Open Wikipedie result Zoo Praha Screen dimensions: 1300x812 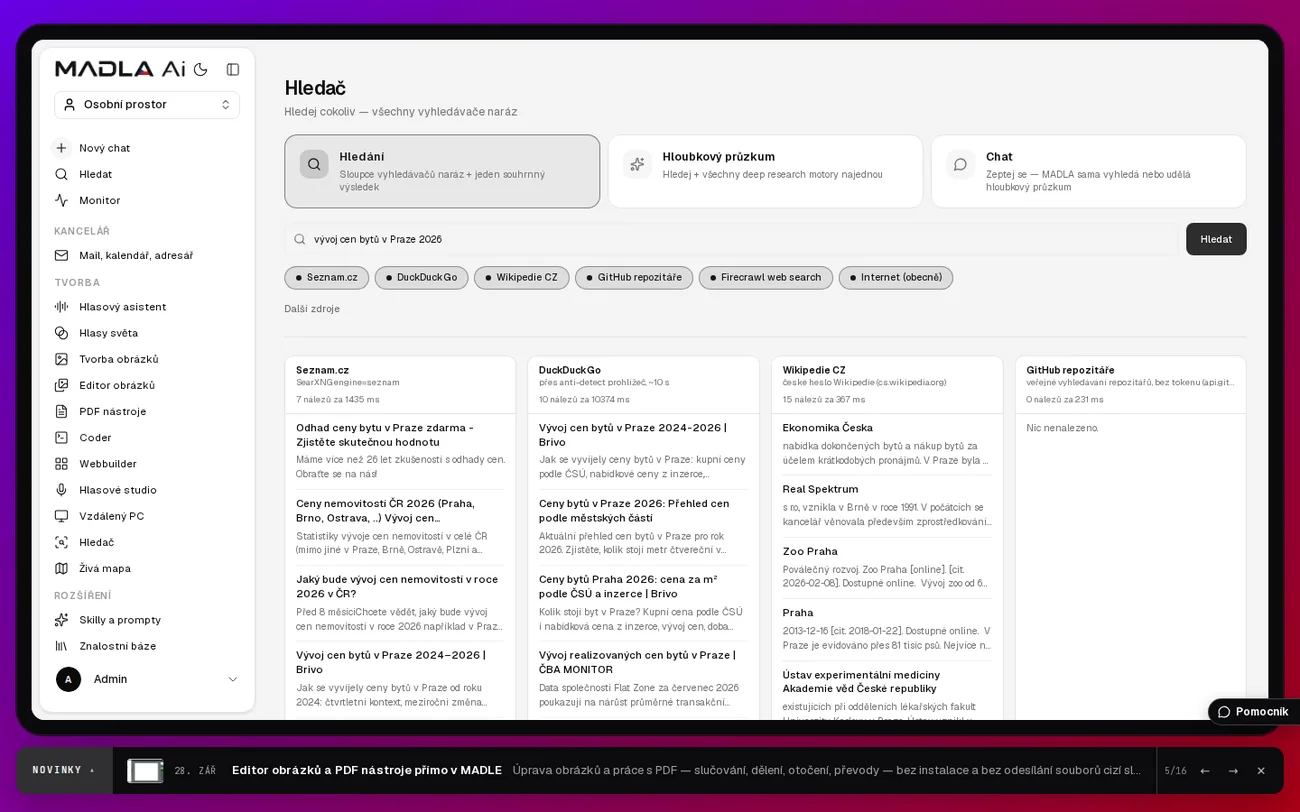[x=810, y=551]
